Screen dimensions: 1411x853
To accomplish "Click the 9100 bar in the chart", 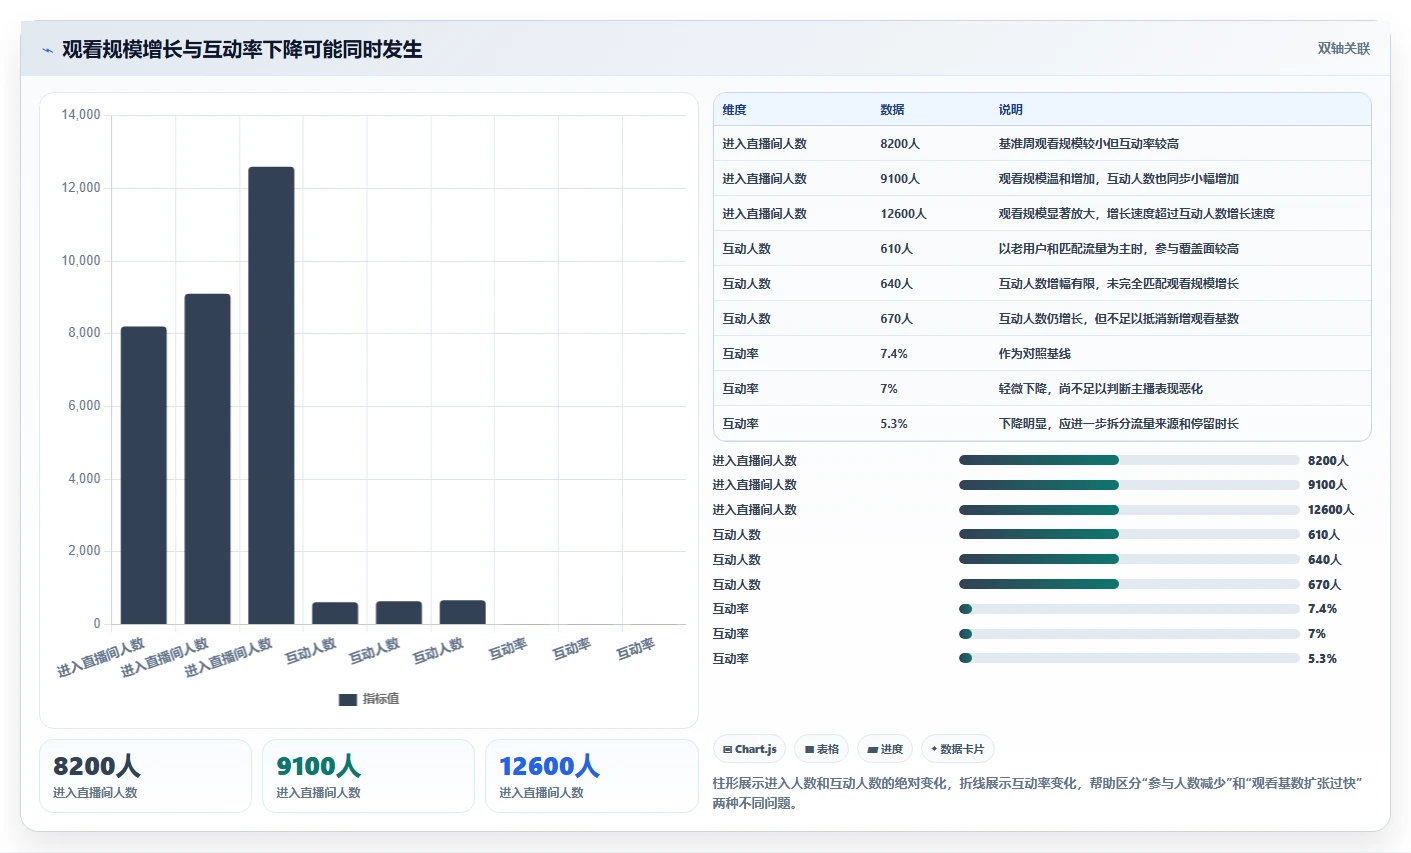I will click(x=207, y=459).
